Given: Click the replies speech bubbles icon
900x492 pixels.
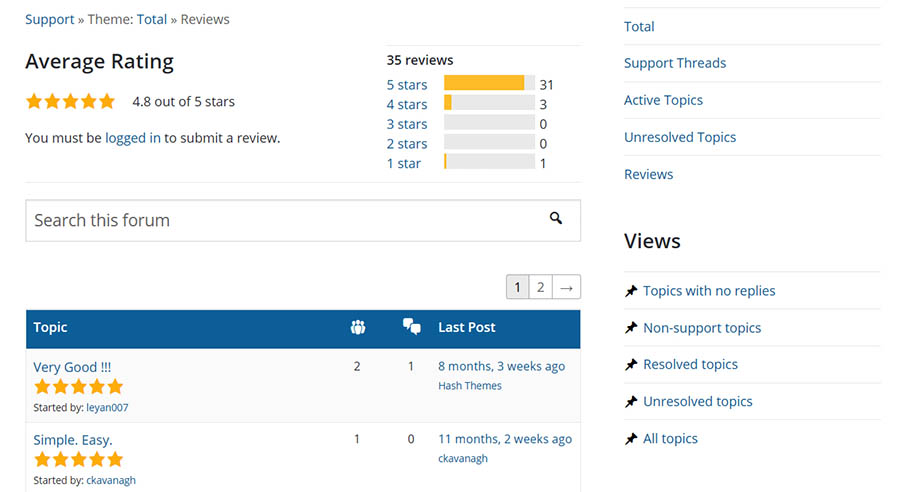Looking at the screenshot, I should [x=412, y=327].
